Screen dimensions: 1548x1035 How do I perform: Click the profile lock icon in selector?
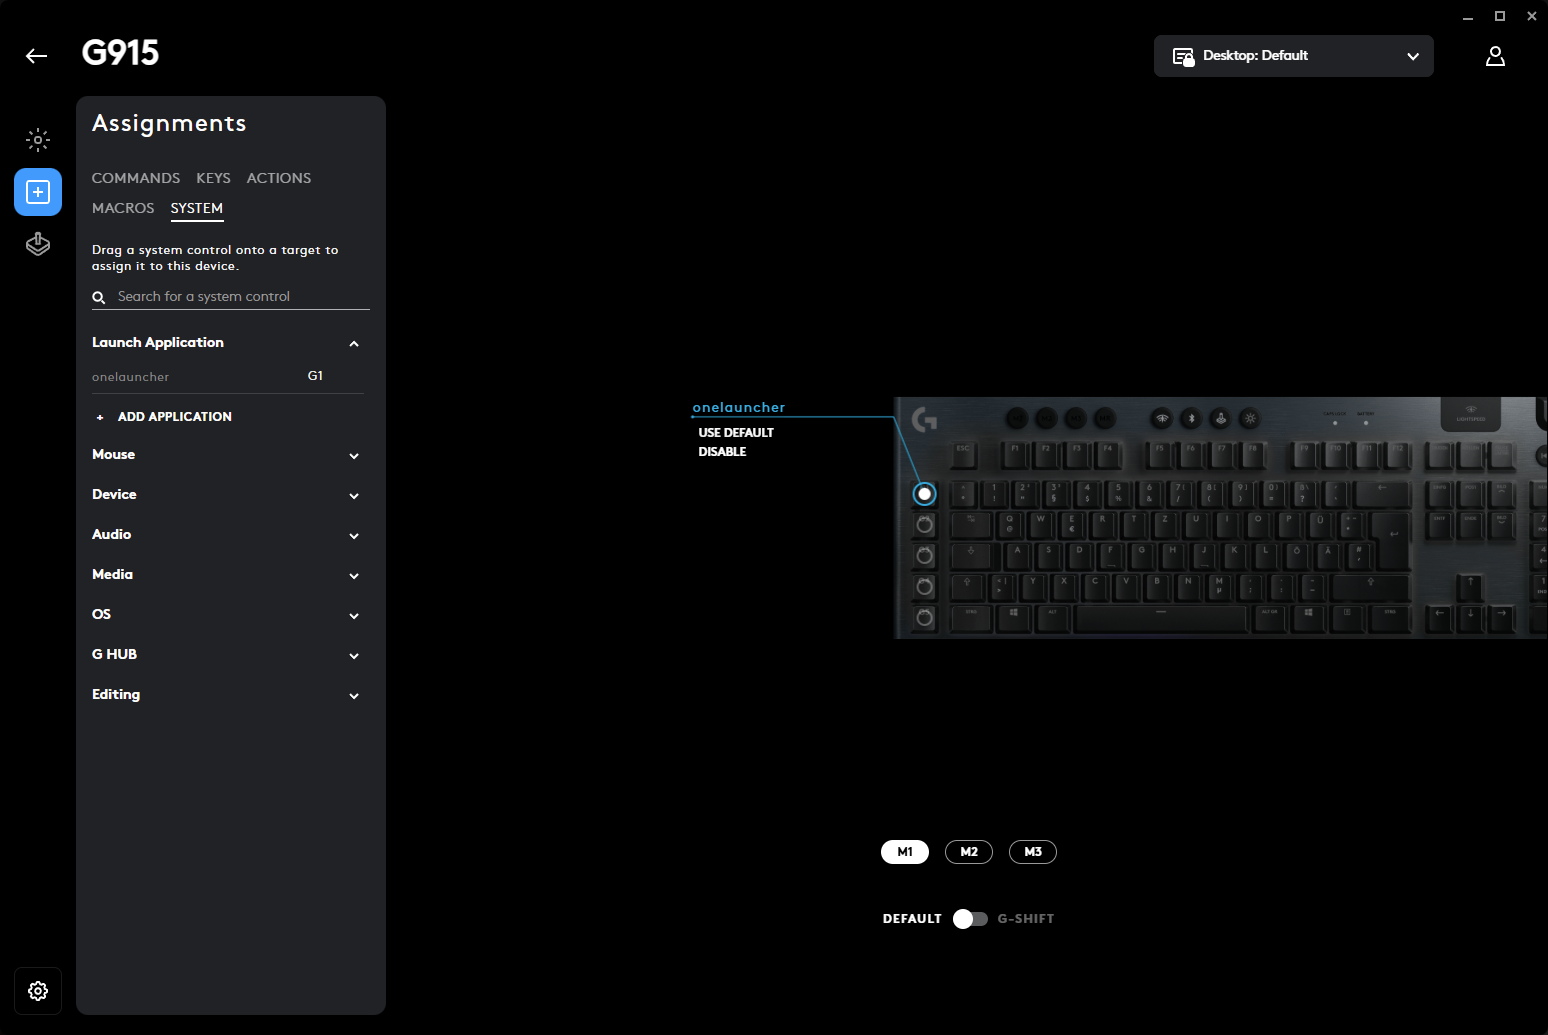[1183, 56]
